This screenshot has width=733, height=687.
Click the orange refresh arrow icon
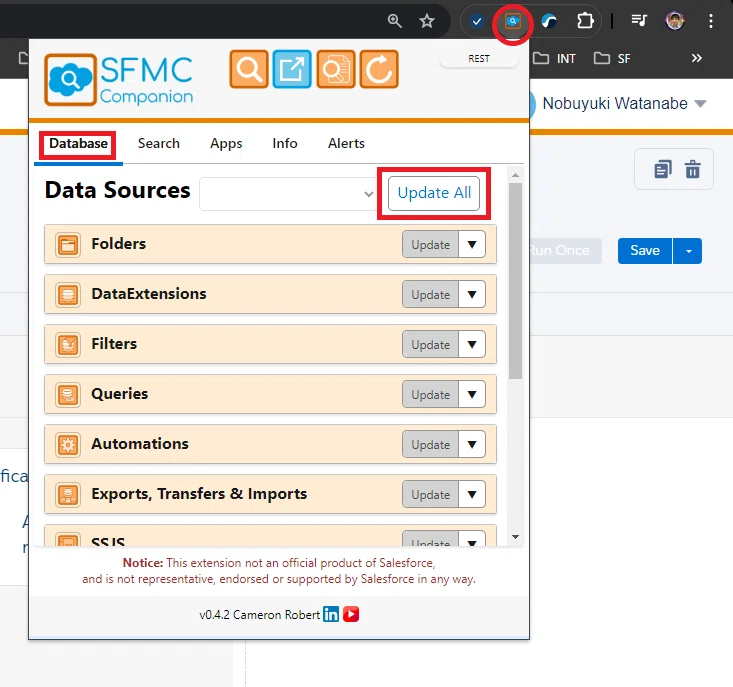point(379,69)
